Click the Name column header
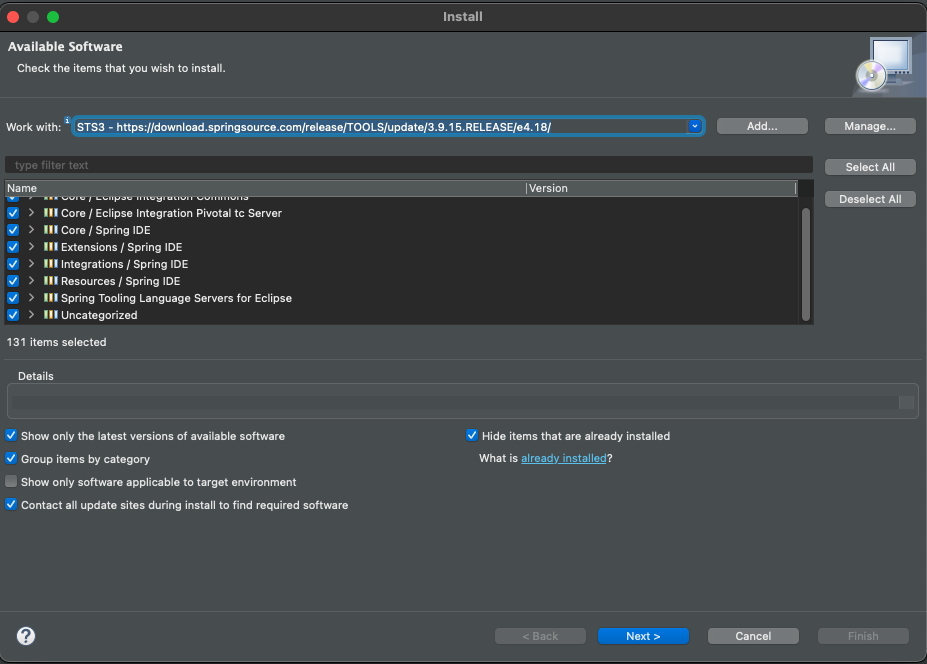This screenshot has height=664, width=927. point(265,188)
